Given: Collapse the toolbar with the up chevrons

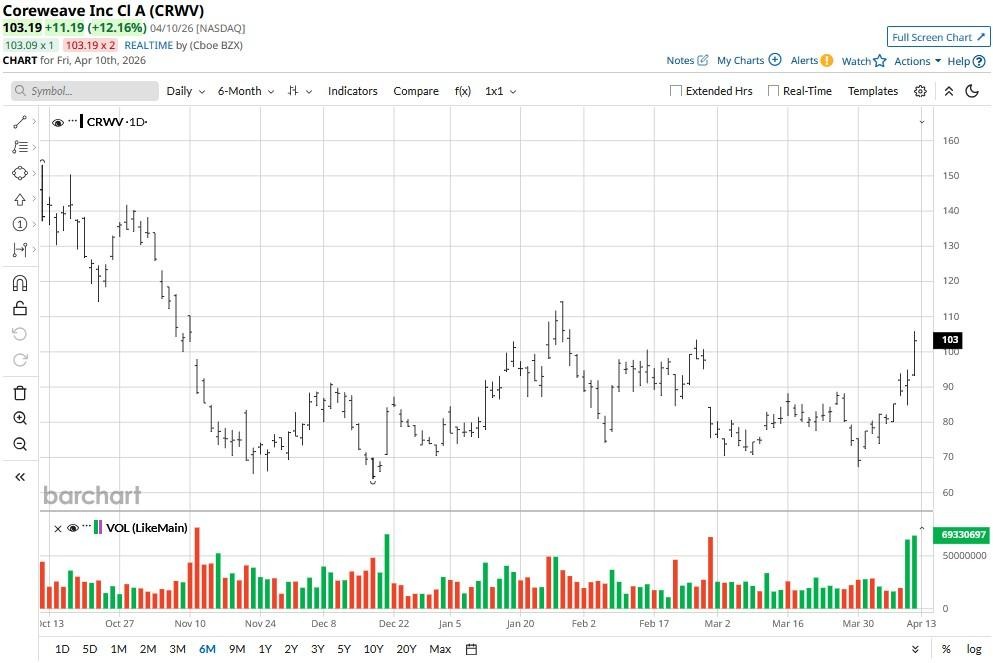Looking at the screenshot, I should pyautogui.click(x=949, y=91).
